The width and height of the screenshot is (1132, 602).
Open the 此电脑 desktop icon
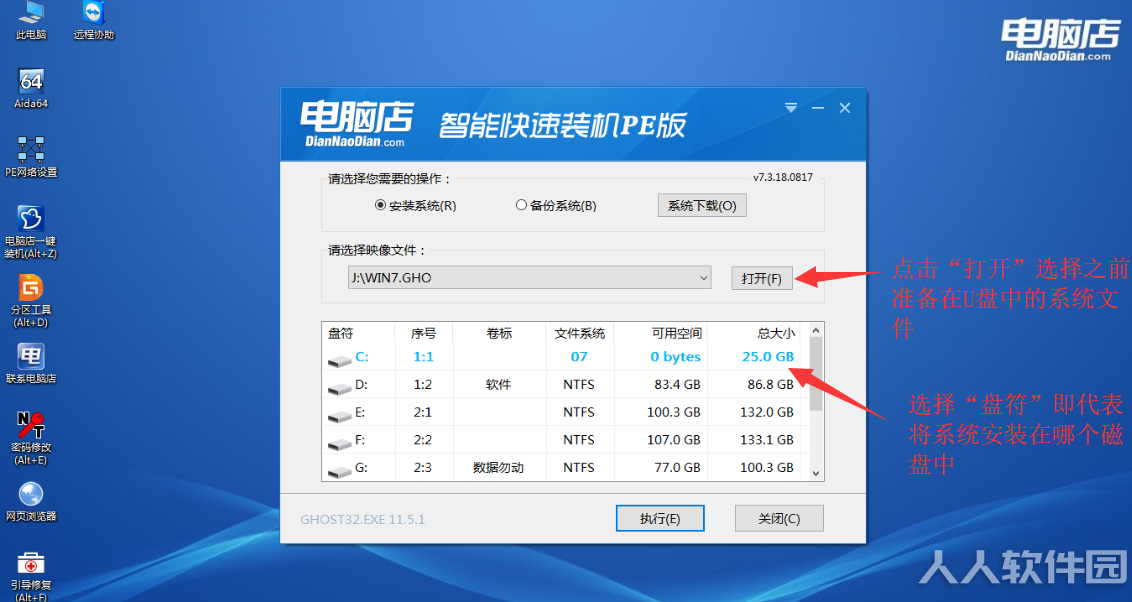pyautogui.click(x=31, y=20)
